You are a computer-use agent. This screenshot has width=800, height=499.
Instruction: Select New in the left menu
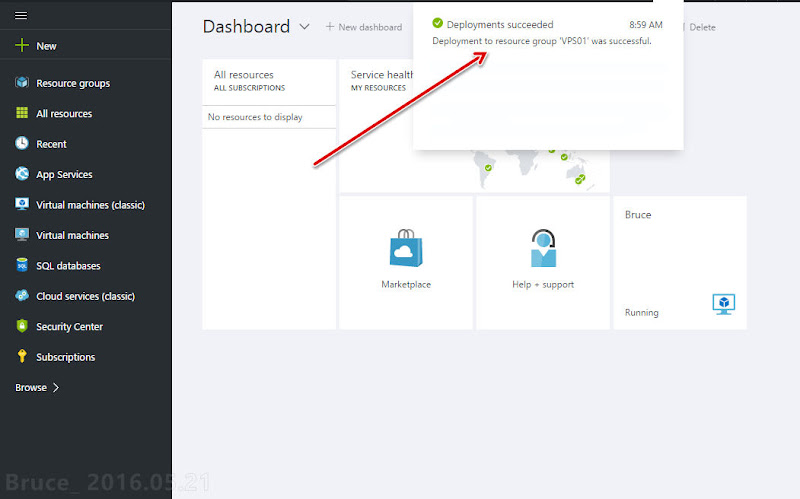(46, 46)
